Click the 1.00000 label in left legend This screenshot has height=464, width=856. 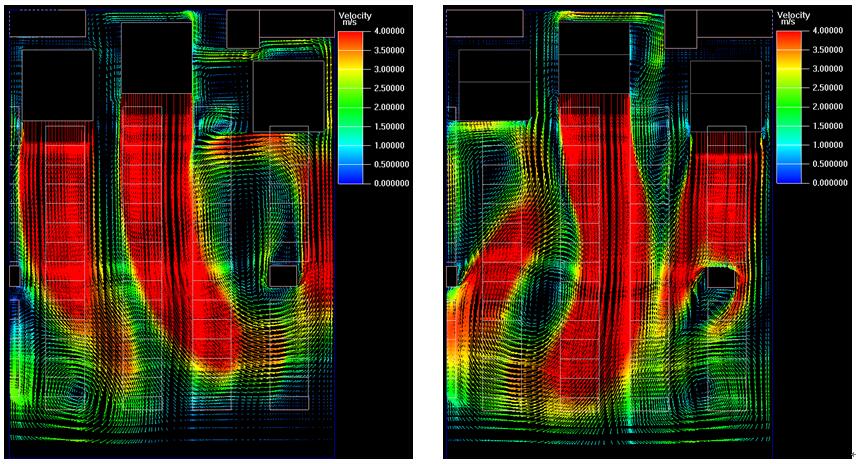point(386,146)
